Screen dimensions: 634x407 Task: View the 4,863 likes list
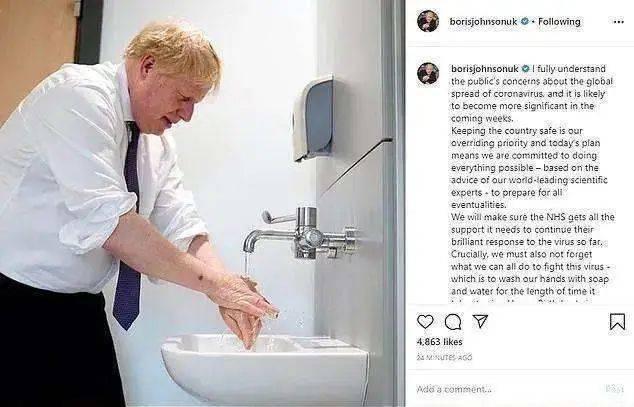[x=440, y=342]
